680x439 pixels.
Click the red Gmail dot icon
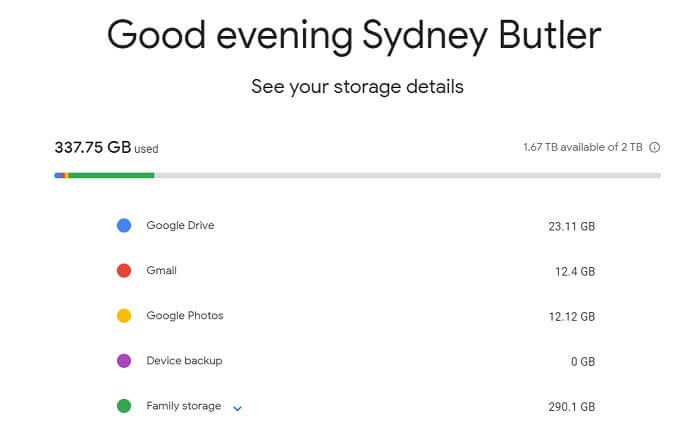124,271
